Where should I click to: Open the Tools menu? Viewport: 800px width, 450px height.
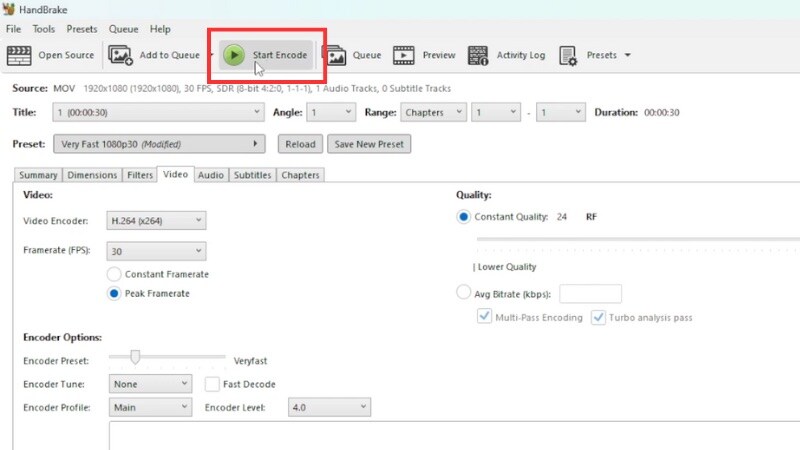pyautogui.click(x=43, y=29)
